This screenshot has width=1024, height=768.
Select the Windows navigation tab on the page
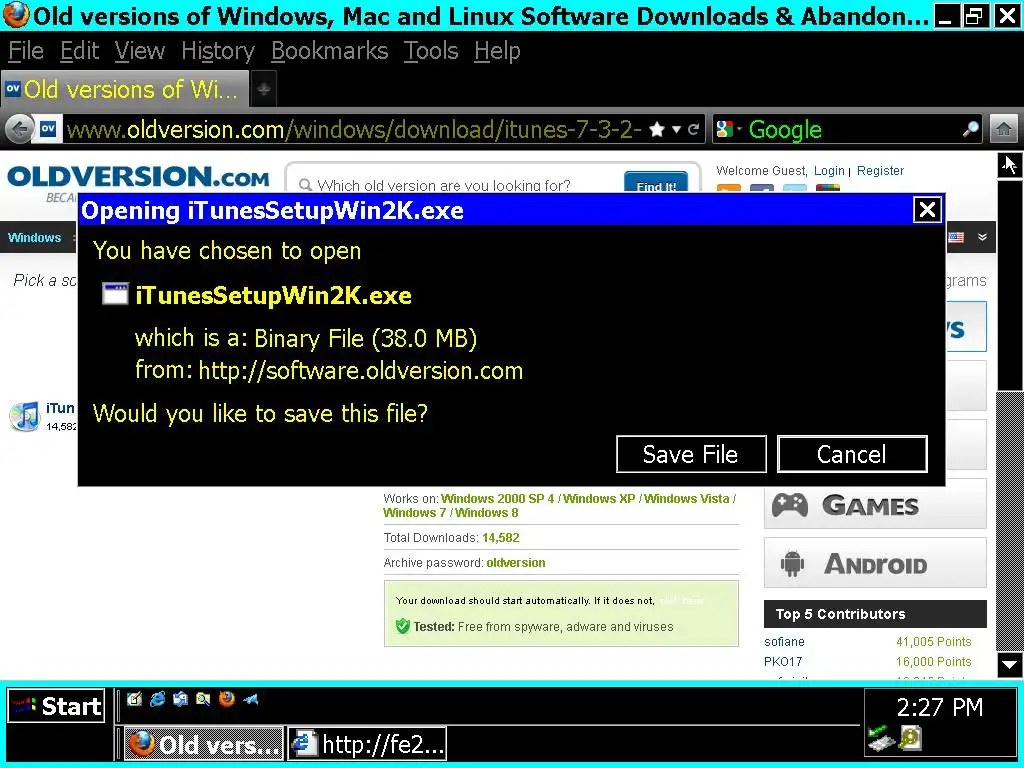tap(34, 238)
